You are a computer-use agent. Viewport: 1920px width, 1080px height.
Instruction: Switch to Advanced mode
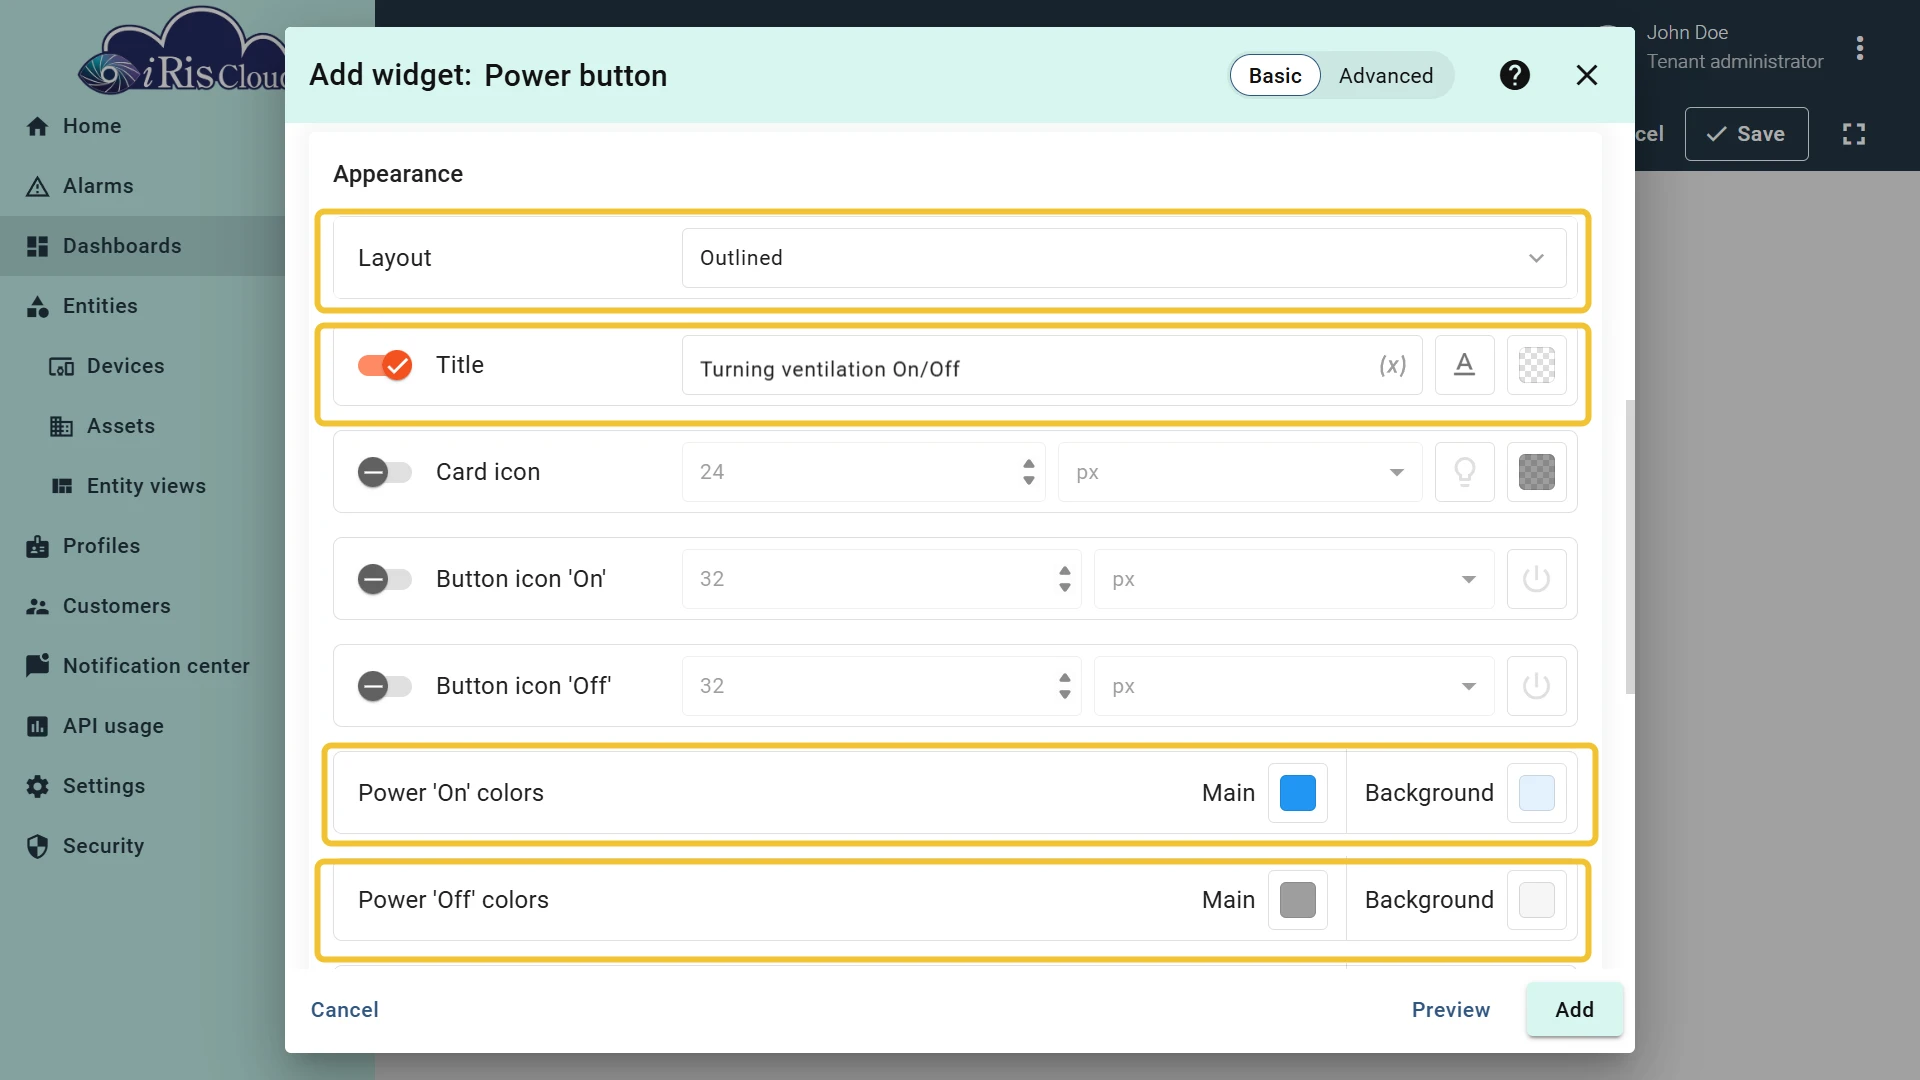pyautogui.click(x=1386, y=75)
